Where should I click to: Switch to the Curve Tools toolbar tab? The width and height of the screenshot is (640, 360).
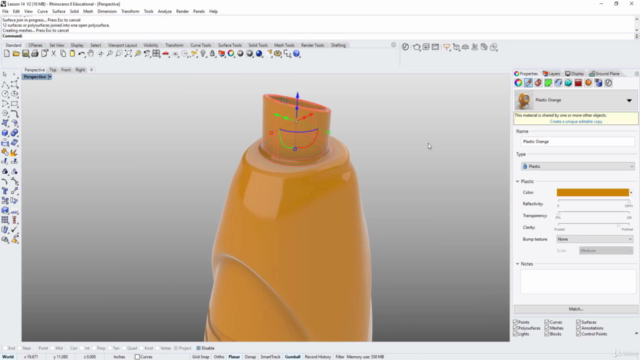pos(200,45)
